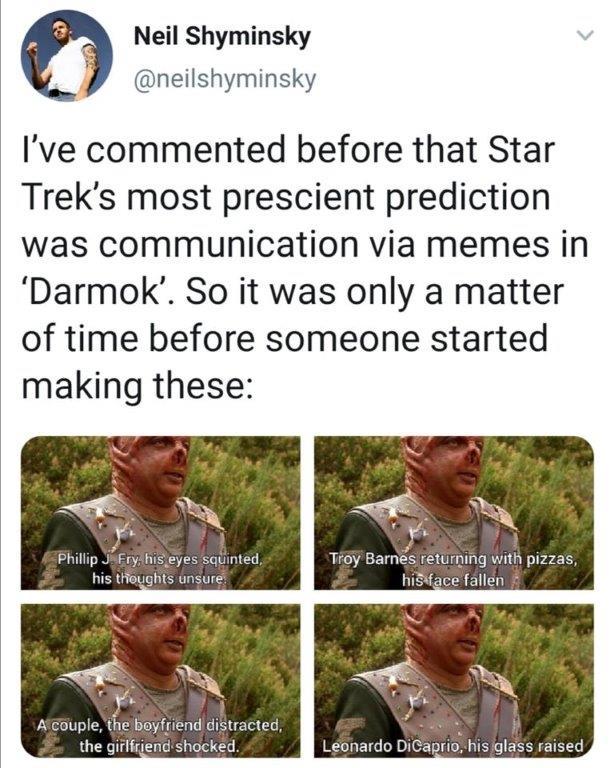
Task: Click caption 'Troy Barnes returning with pizzas'
Action: coord(453,558)
